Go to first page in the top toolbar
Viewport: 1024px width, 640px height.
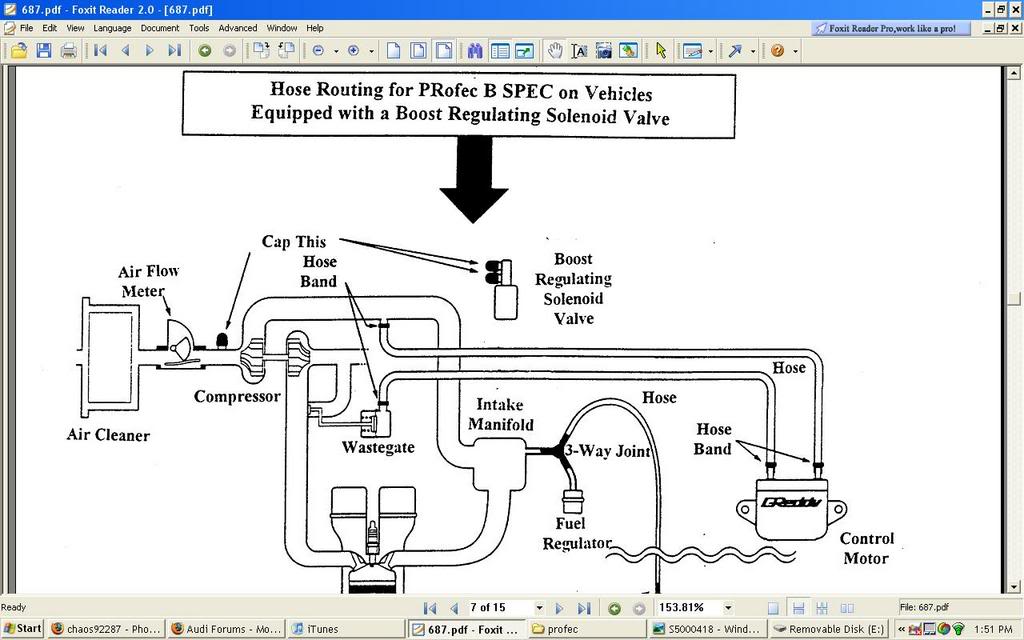coord(101,50)
